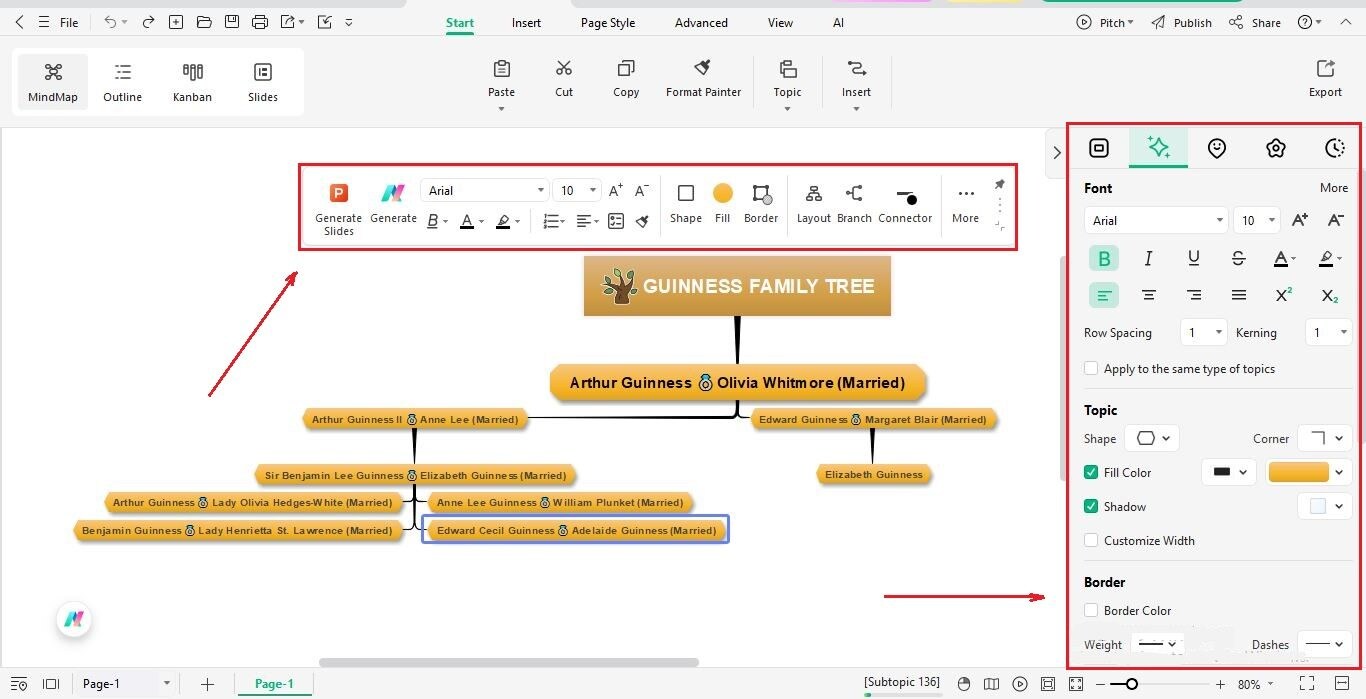Adjust the zoom slider handle

click(1131, 685)
